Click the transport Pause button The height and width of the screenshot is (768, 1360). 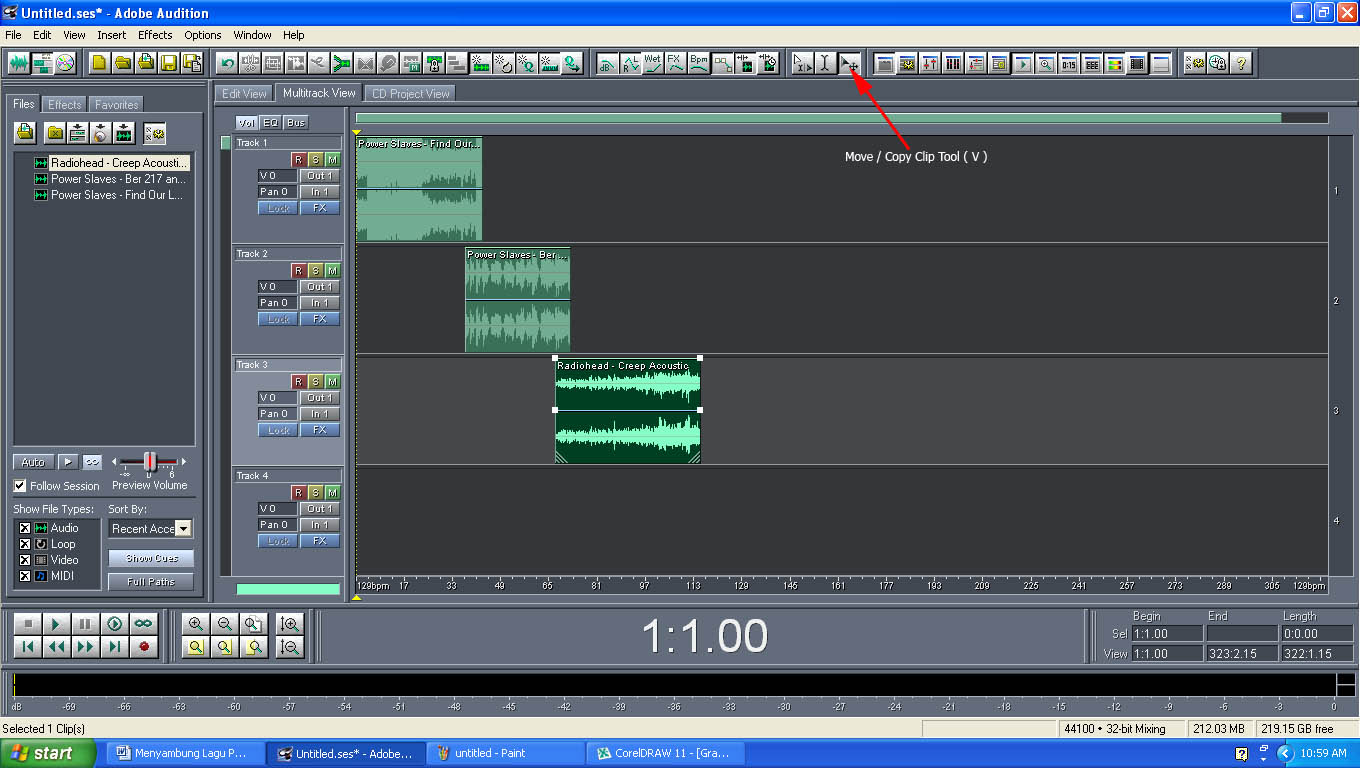pos(85,624)
